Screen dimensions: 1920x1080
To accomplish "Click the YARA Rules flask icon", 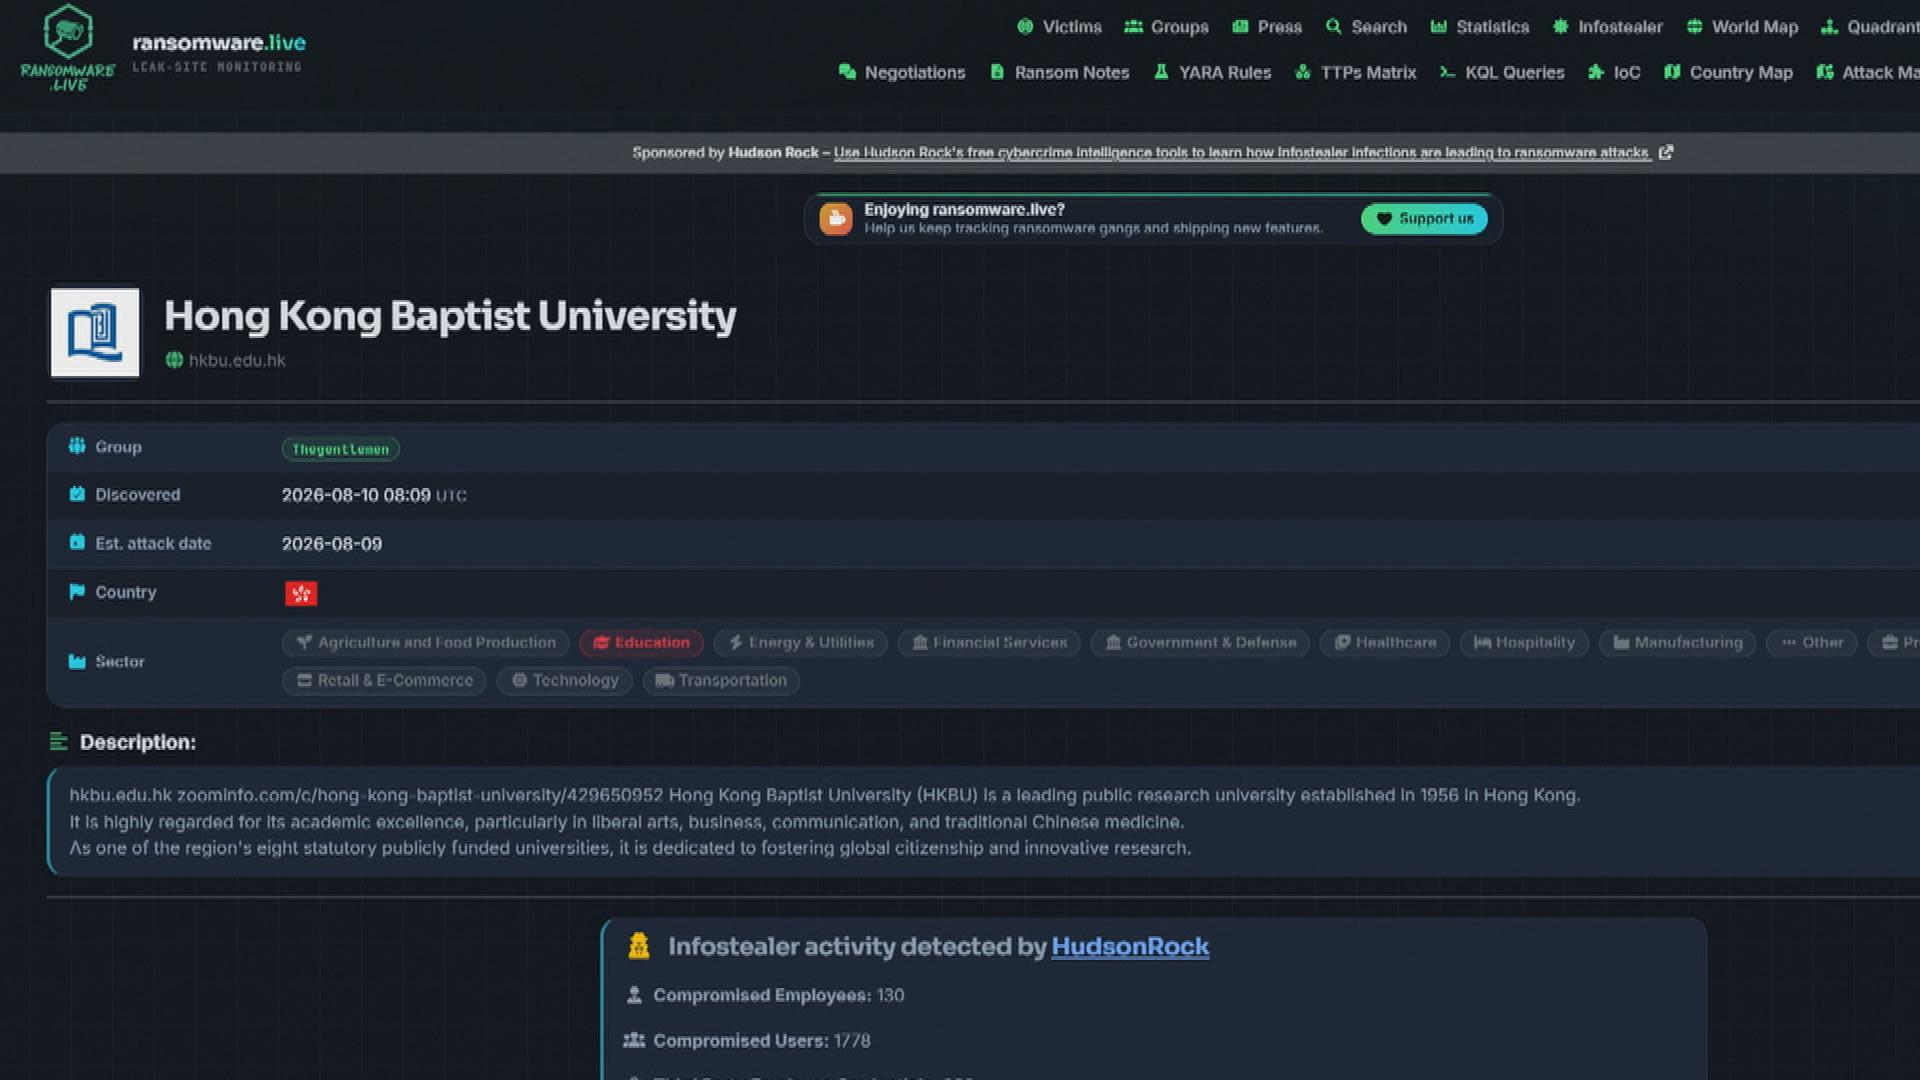I will point(1161,72).
